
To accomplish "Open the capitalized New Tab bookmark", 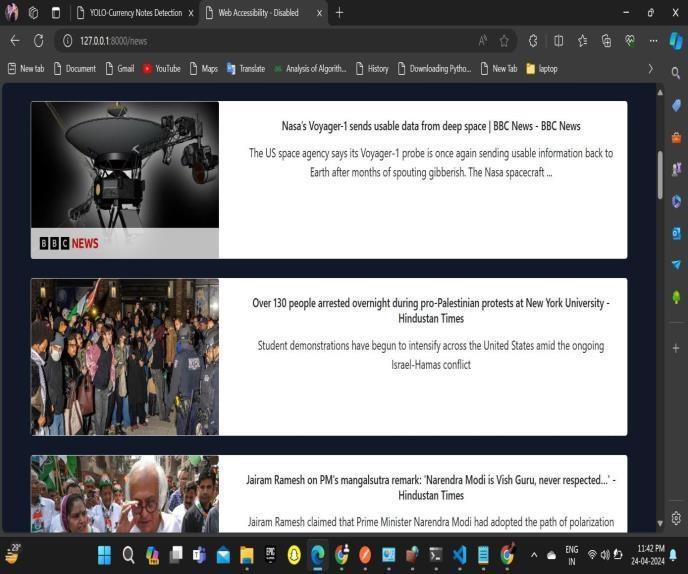I will [499, 68].
